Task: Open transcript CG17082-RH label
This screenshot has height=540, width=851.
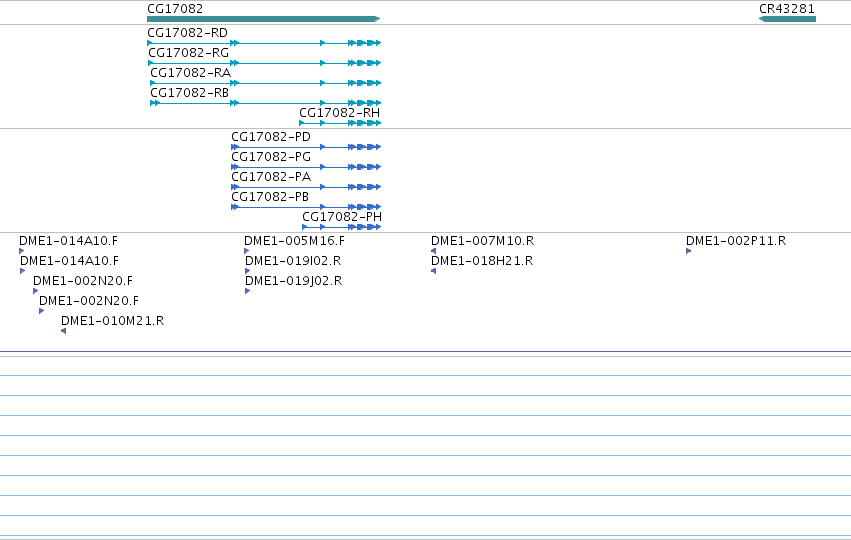Action: coord(340,113)
